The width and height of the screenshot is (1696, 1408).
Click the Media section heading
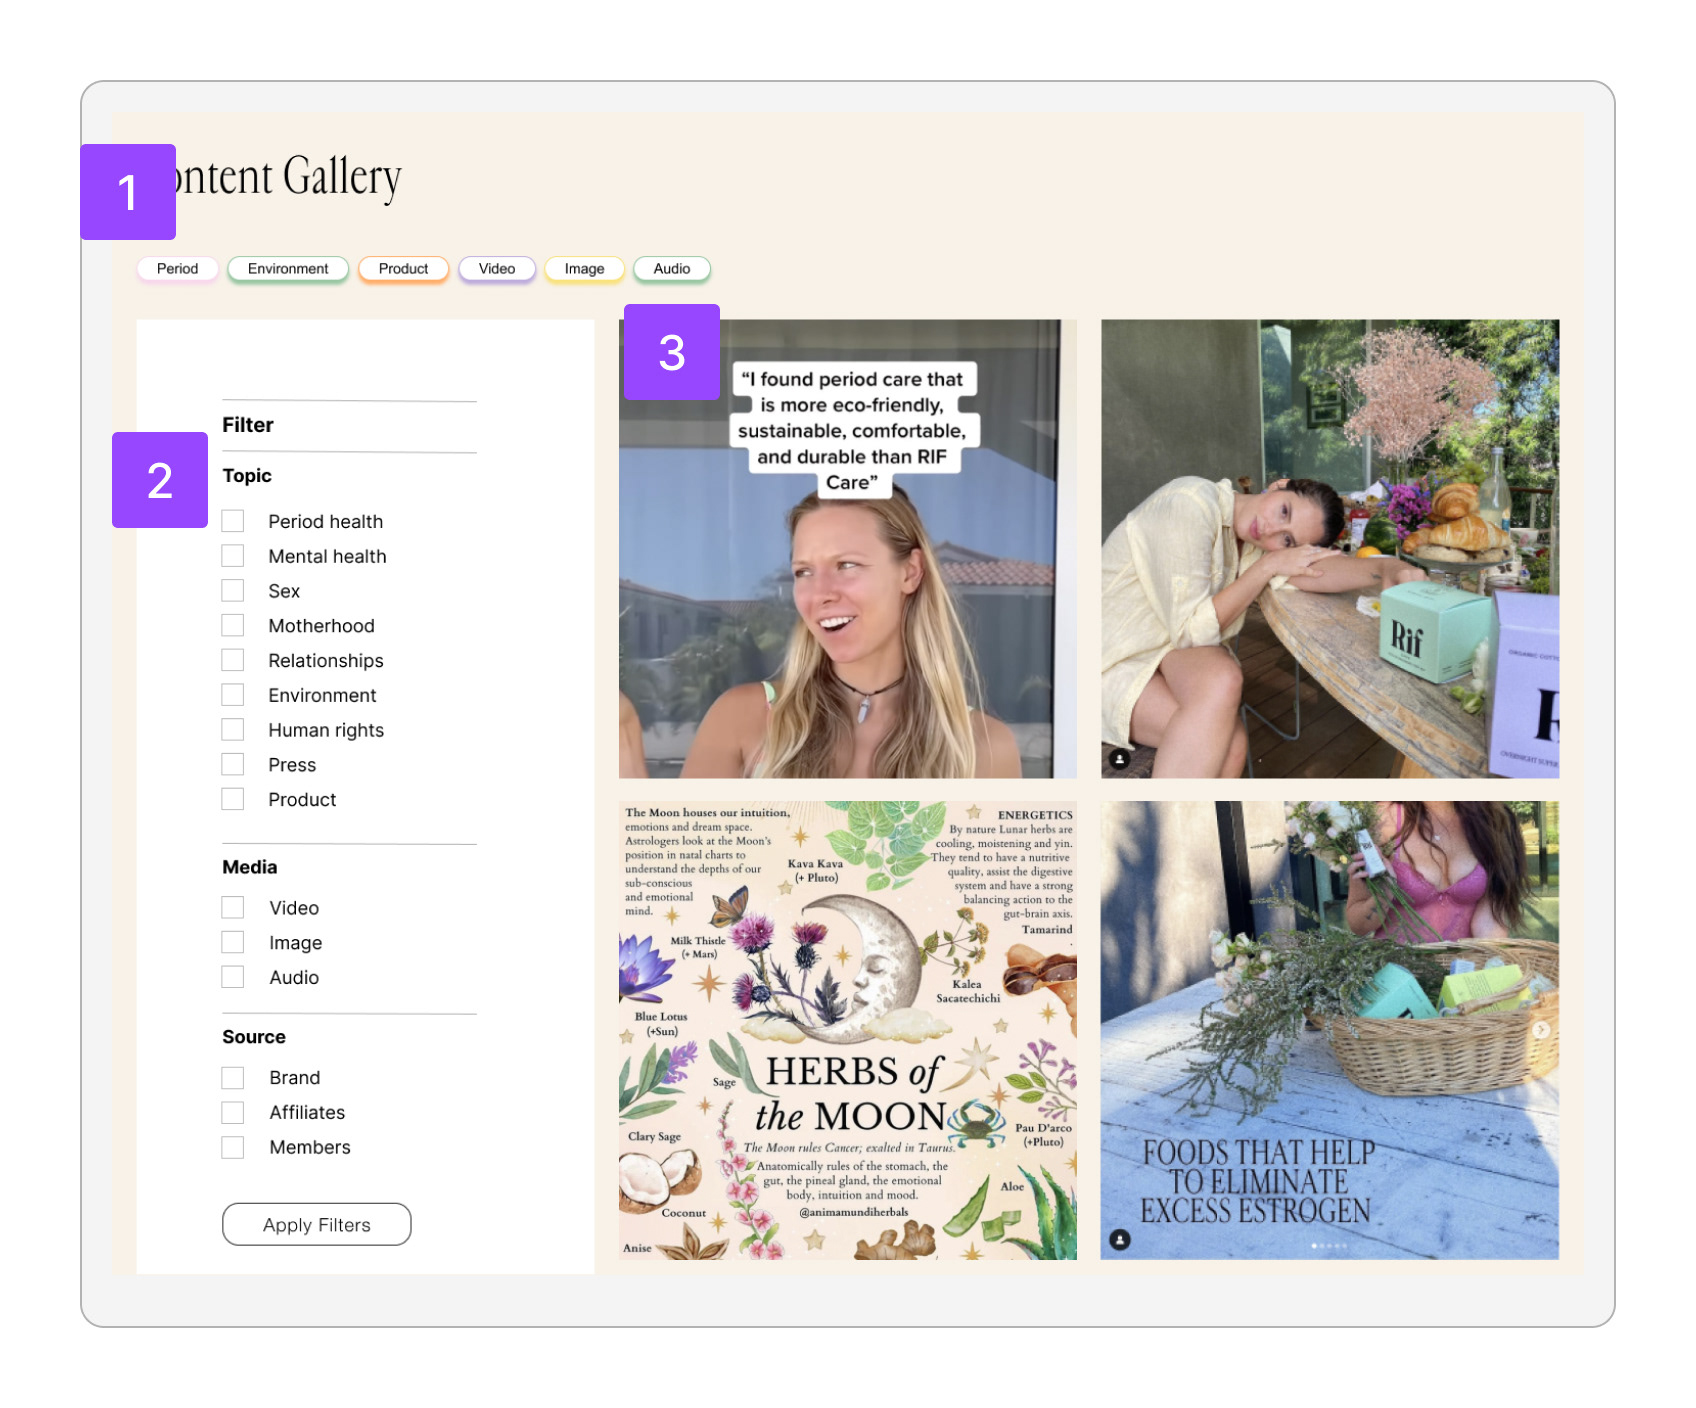click(x=250, y=867)
